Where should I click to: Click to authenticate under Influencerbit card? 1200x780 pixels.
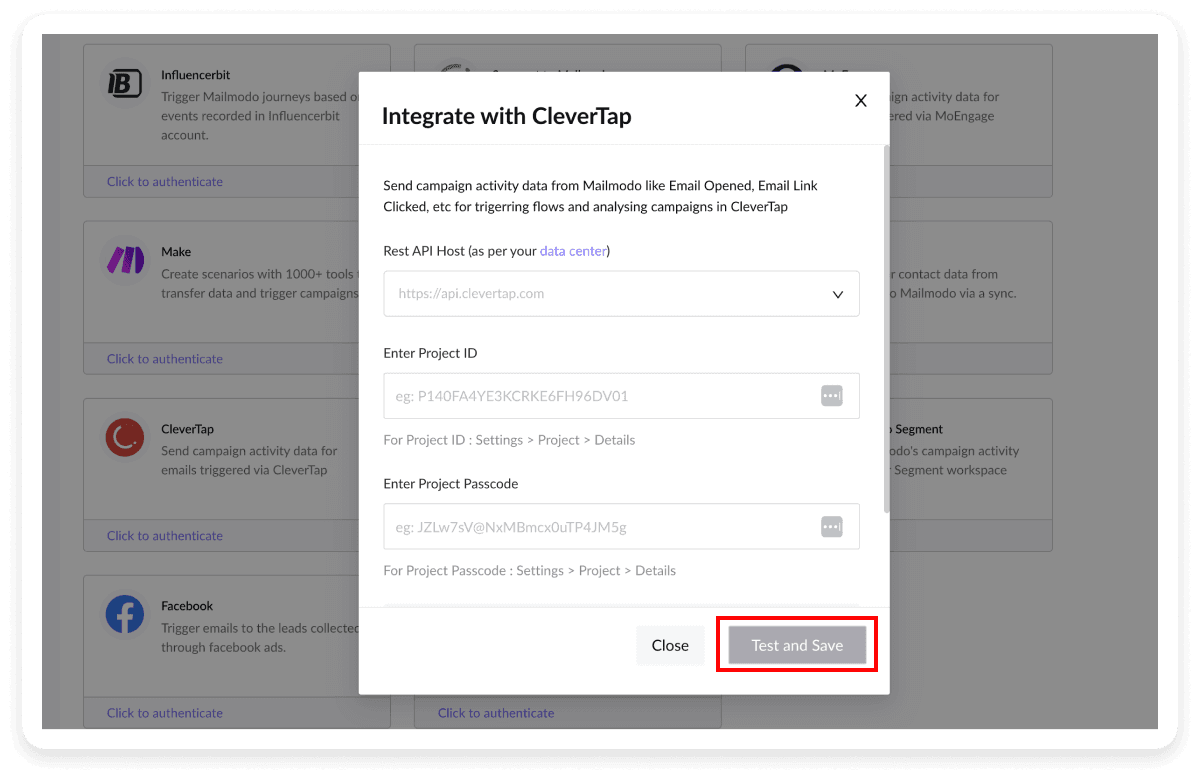[165, 182]
